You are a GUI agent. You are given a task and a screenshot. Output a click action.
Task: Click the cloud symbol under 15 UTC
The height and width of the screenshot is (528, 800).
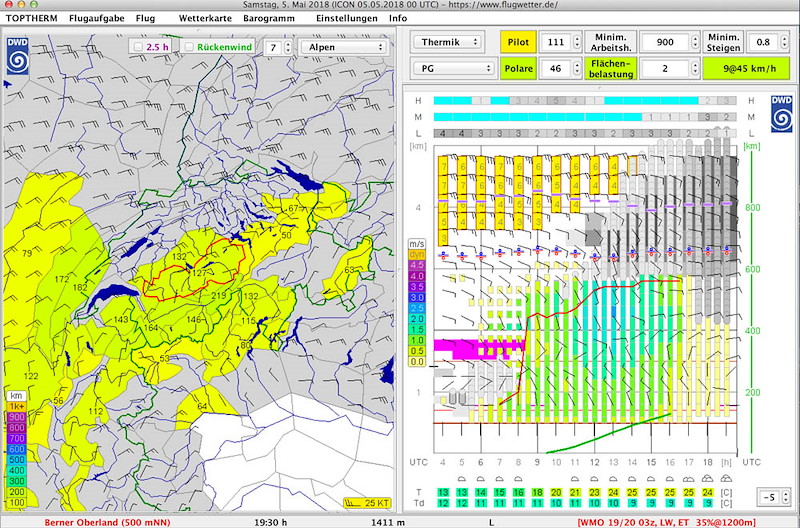tap(651, 479)
